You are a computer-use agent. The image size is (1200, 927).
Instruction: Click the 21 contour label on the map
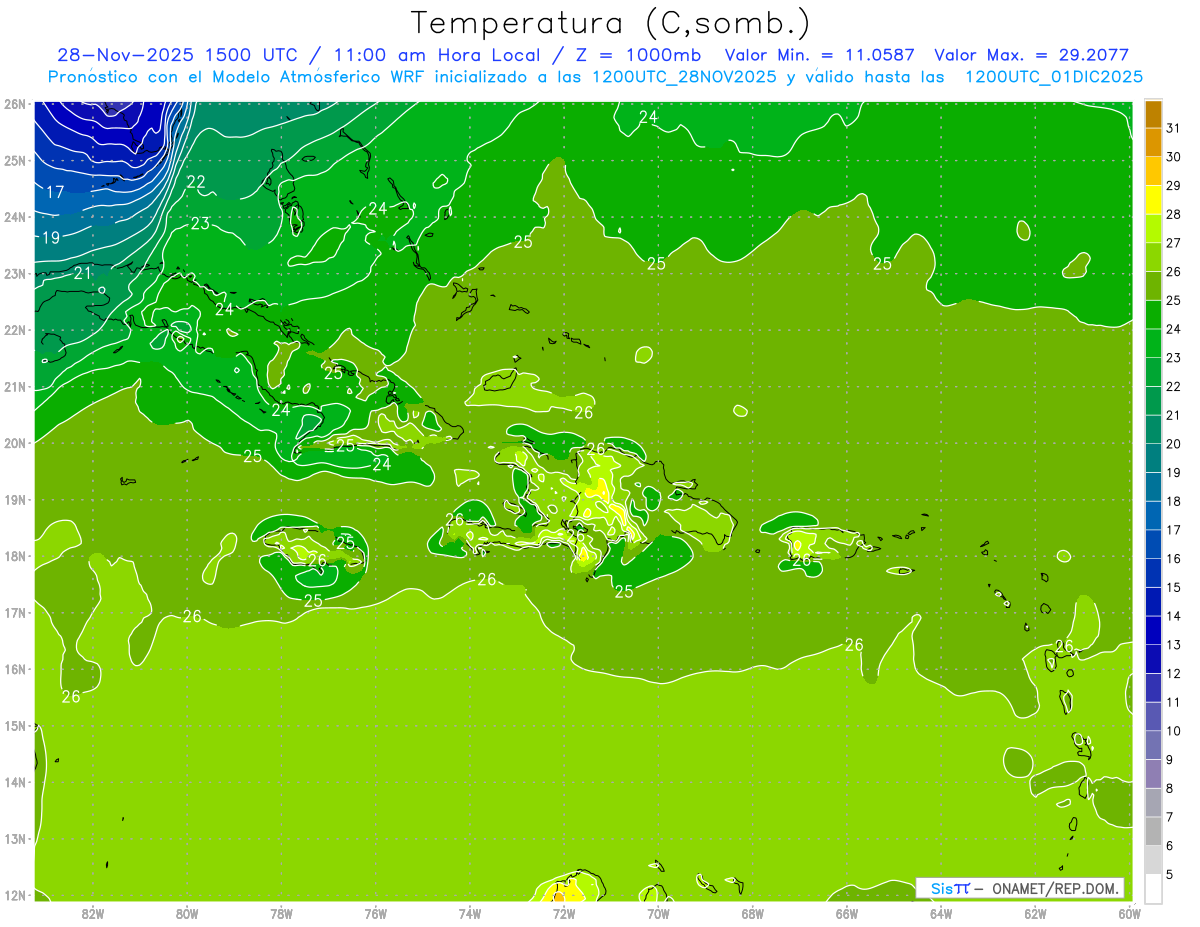pyautogui.click(x=83, y=272)
